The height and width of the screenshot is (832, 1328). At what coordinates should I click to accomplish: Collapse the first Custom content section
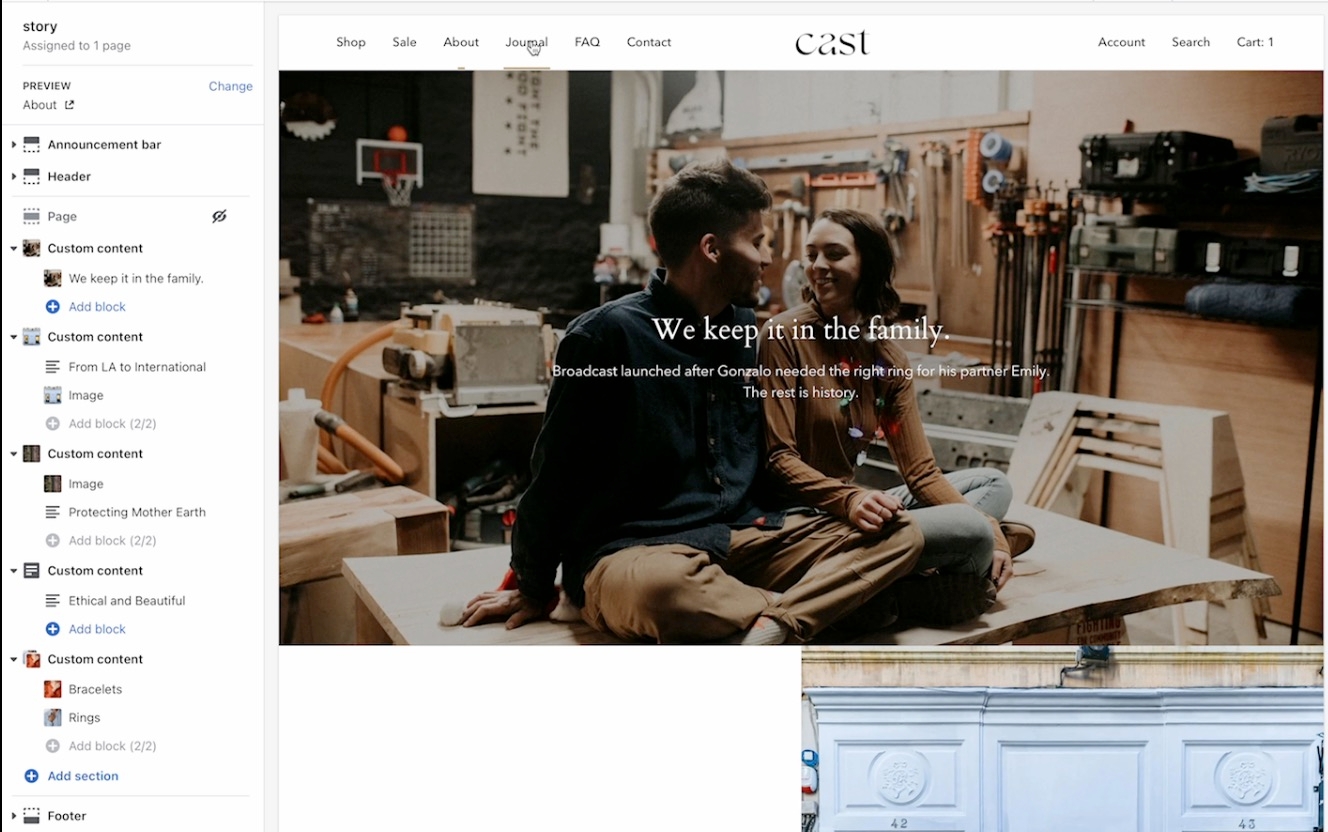pyautogui.click(x=13, y=248)
